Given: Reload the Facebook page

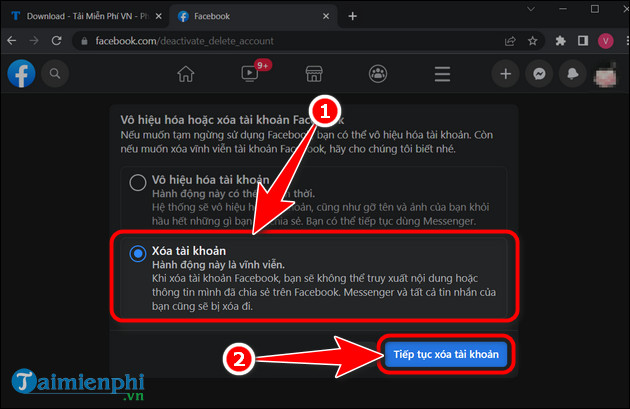Looking at the screenshot, I should (x=57, y=41).
